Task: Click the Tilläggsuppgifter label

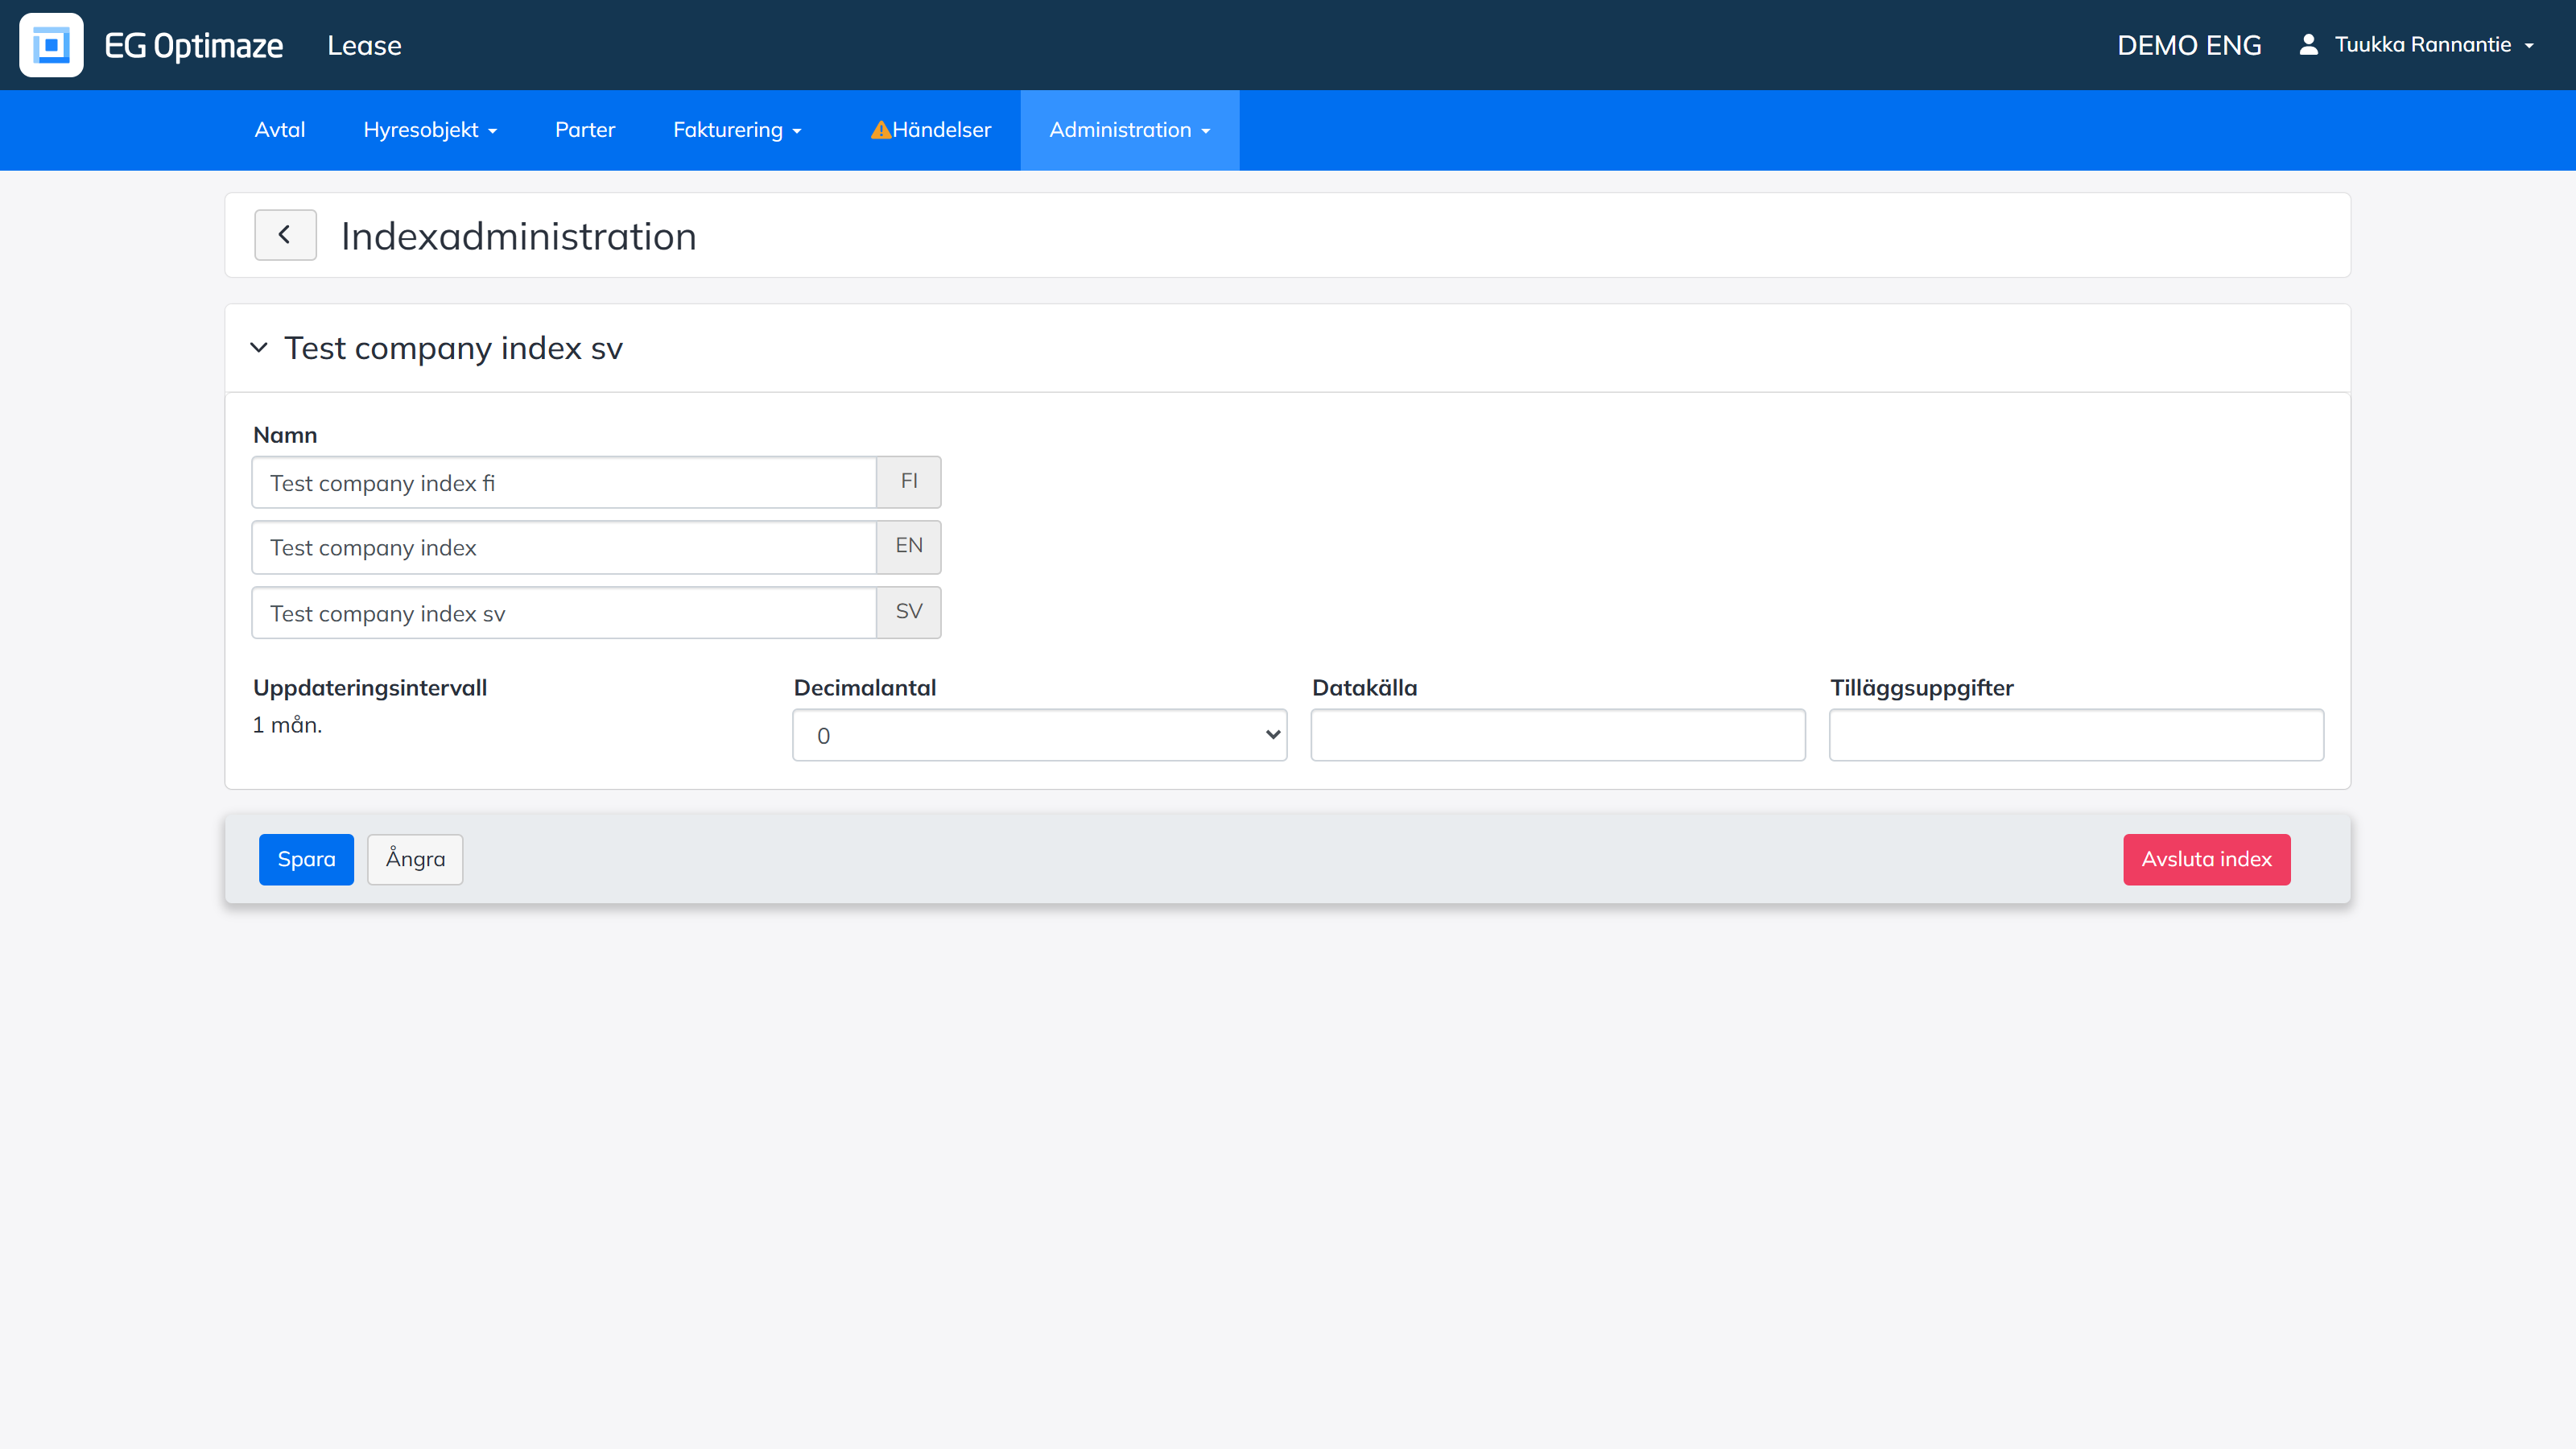Action: pos(1922,688)
